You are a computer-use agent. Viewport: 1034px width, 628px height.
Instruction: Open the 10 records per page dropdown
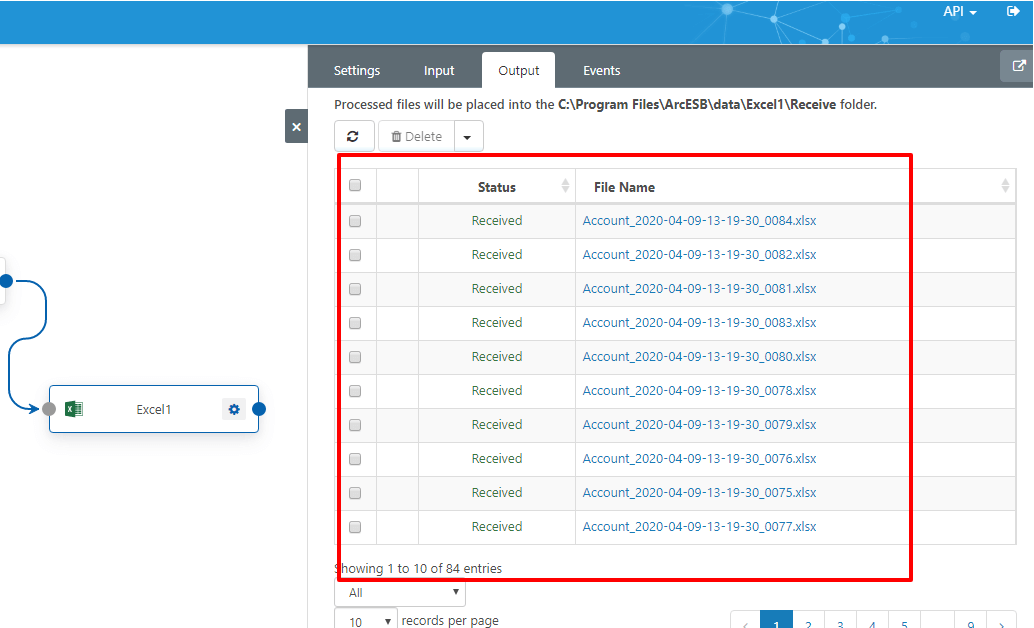coord(366,620)
